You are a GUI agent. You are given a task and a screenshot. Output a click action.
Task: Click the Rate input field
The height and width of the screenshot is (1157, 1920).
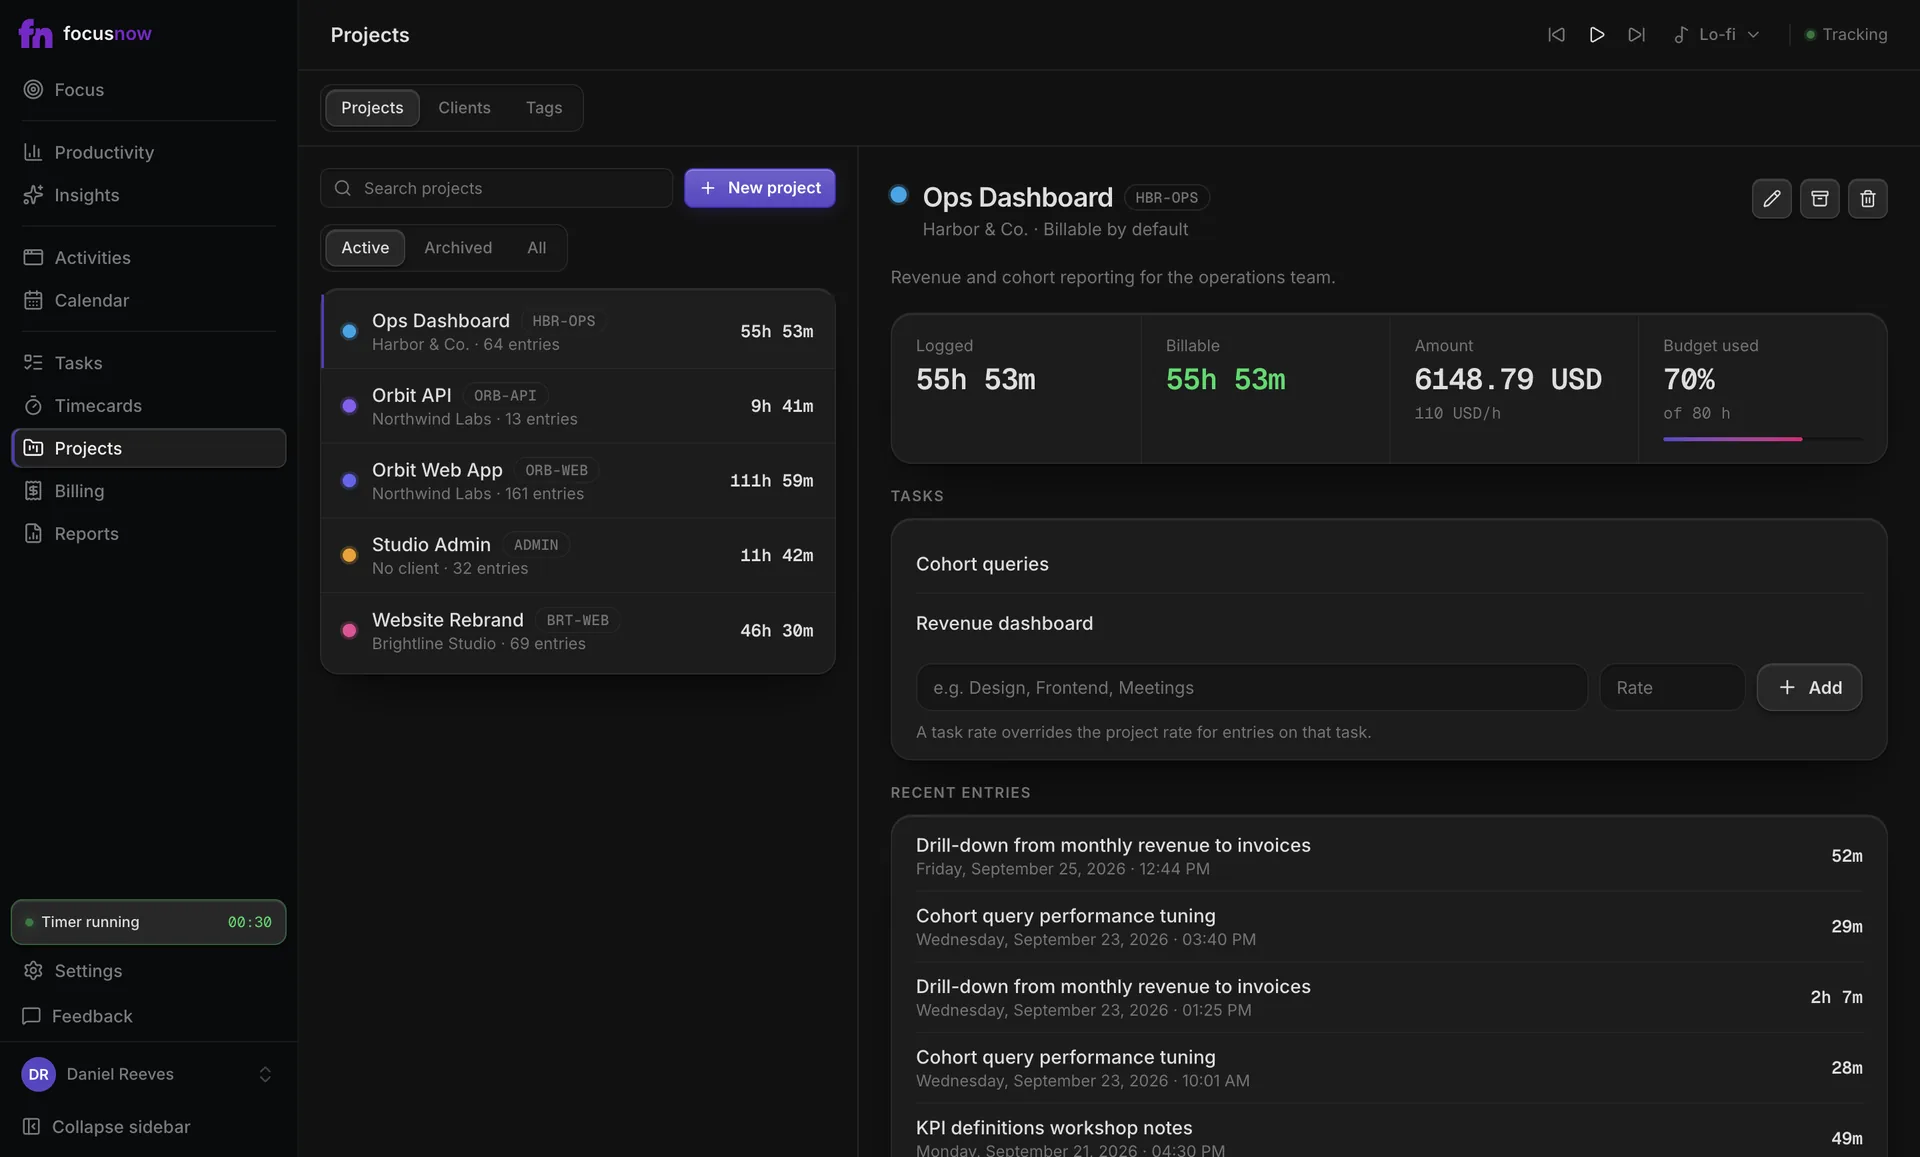coord(1672,688)
